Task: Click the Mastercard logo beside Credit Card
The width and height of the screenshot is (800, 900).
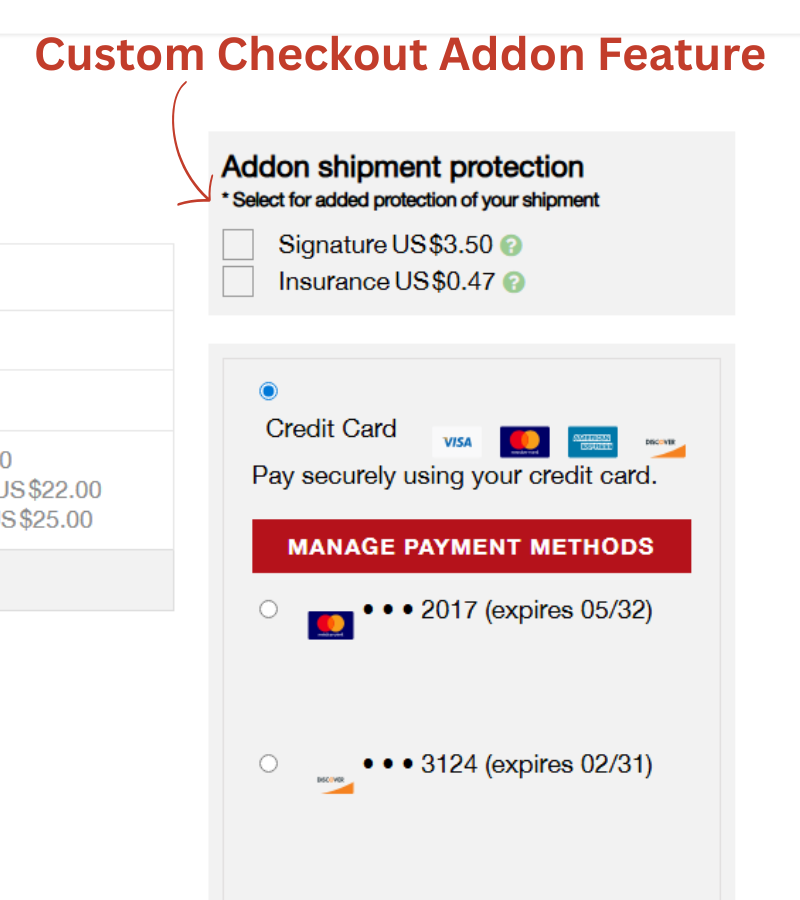Action: click(525, 442)
